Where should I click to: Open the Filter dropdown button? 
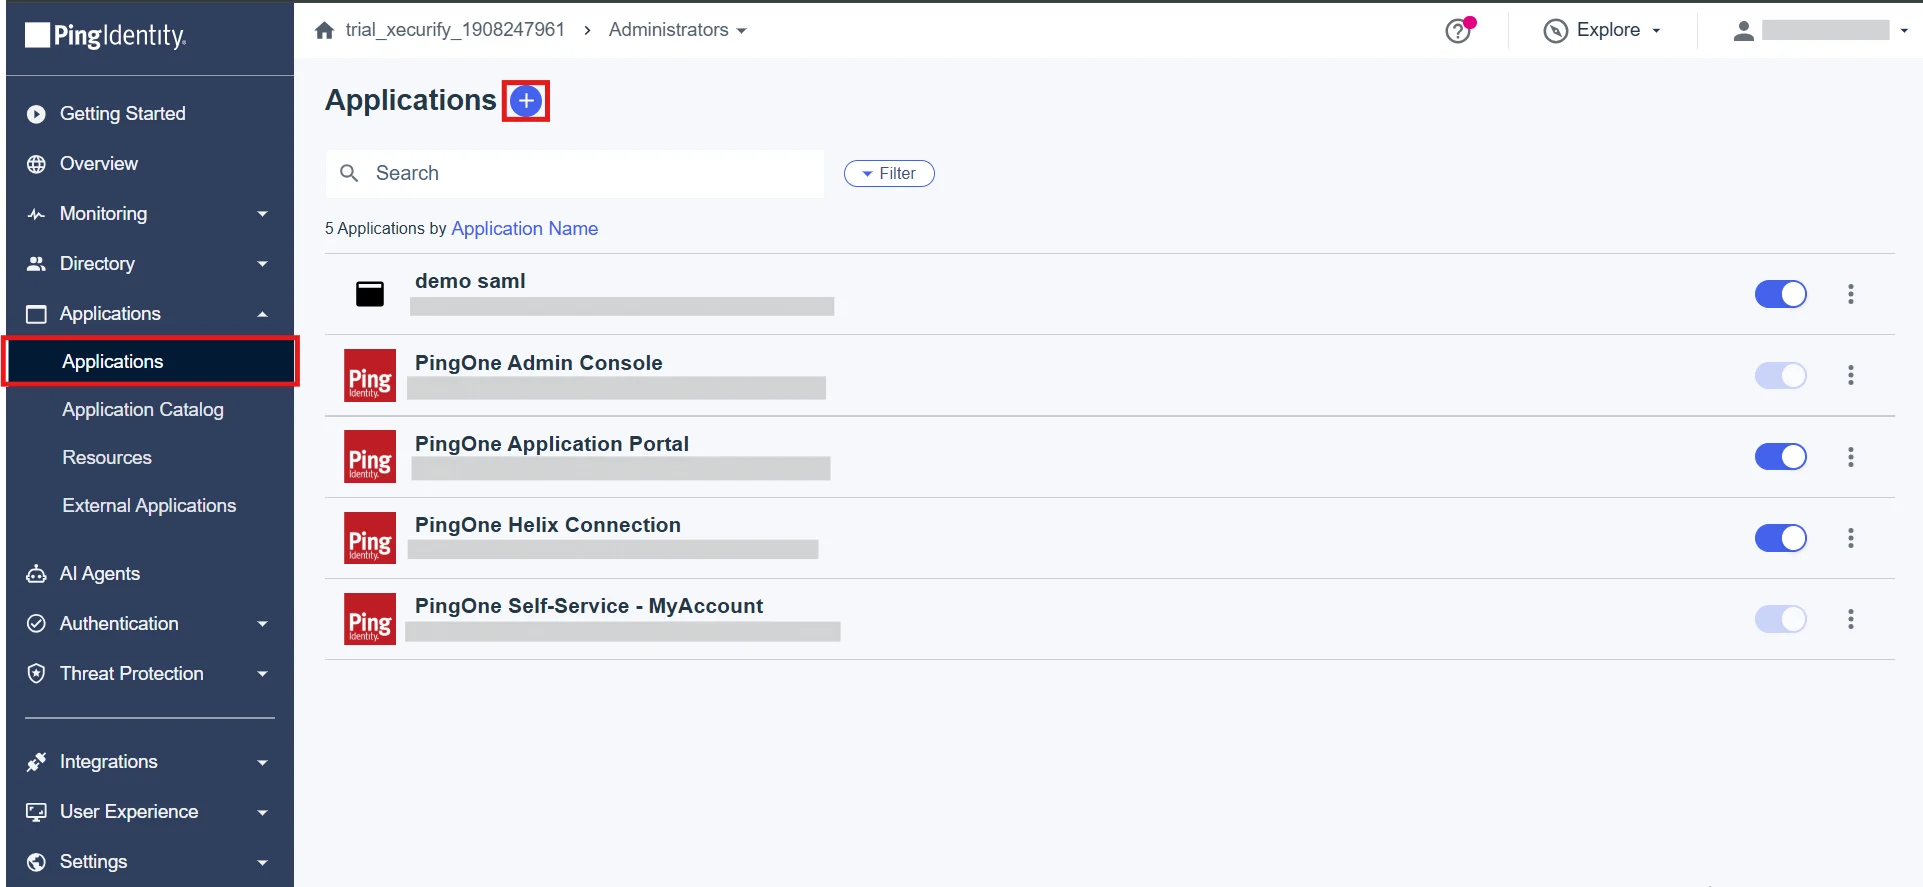tap(889, 174)
